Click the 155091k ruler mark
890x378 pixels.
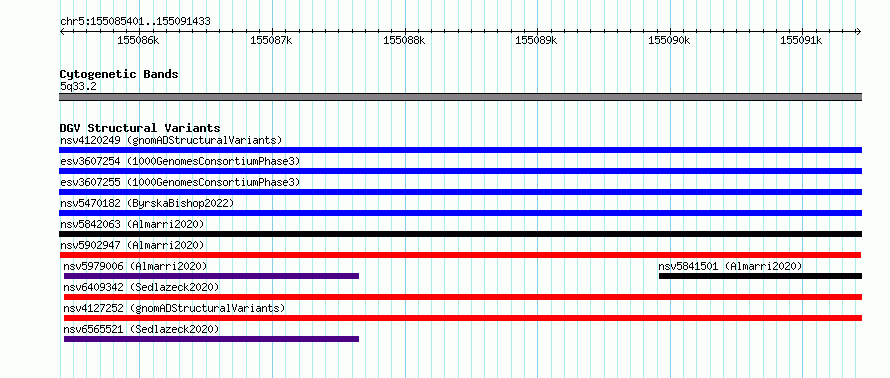click(801, 40)
